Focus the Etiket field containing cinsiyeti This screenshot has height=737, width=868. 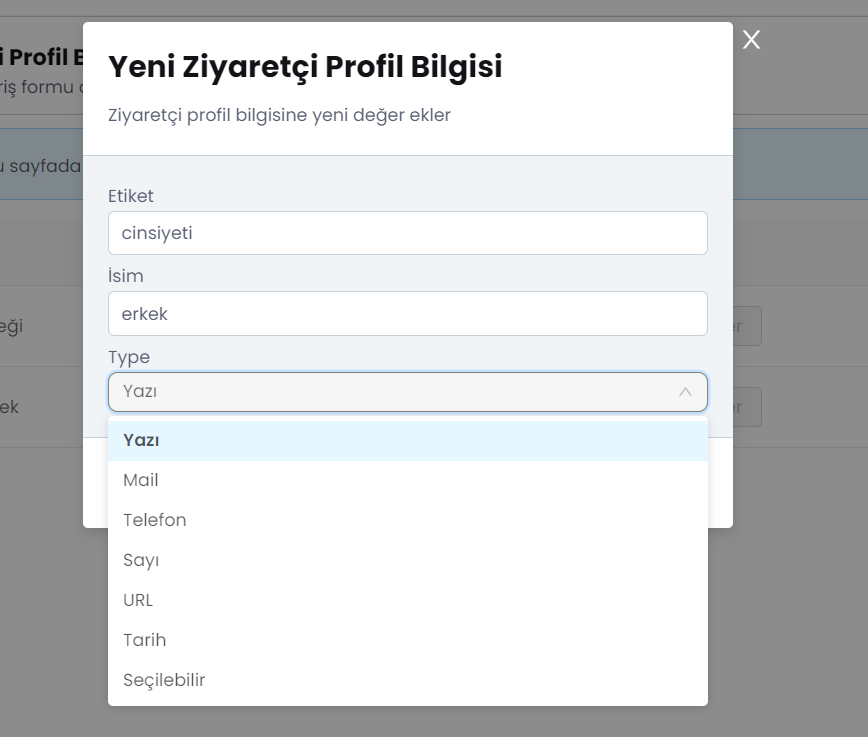point(407,233)
